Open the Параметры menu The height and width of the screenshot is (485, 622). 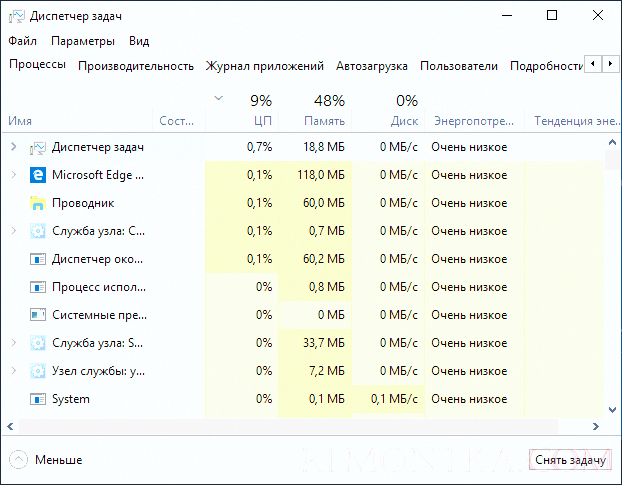83,41
